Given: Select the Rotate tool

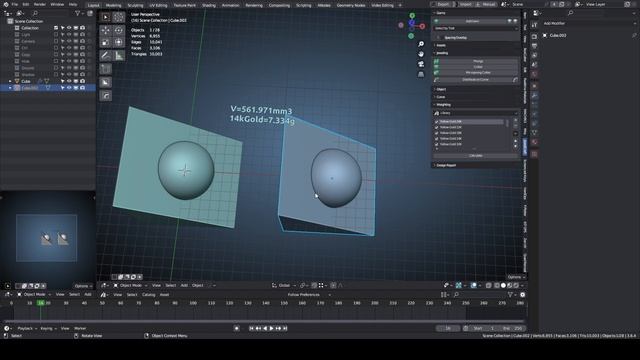Looking at the screenshot, I should point(119,30).
